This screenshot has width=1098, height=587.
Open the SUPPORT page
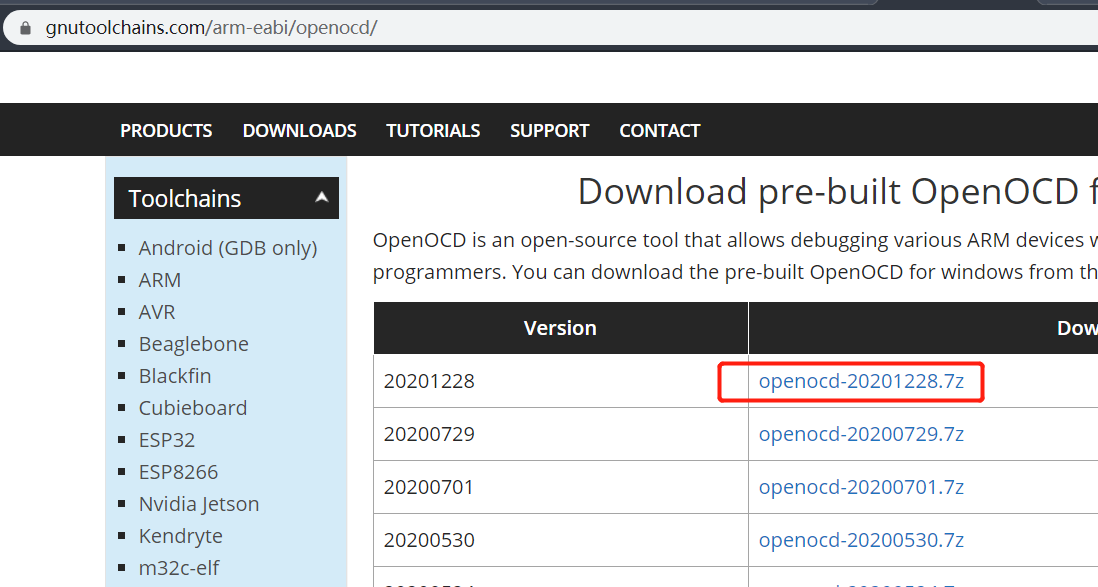(x=549, y=130)
